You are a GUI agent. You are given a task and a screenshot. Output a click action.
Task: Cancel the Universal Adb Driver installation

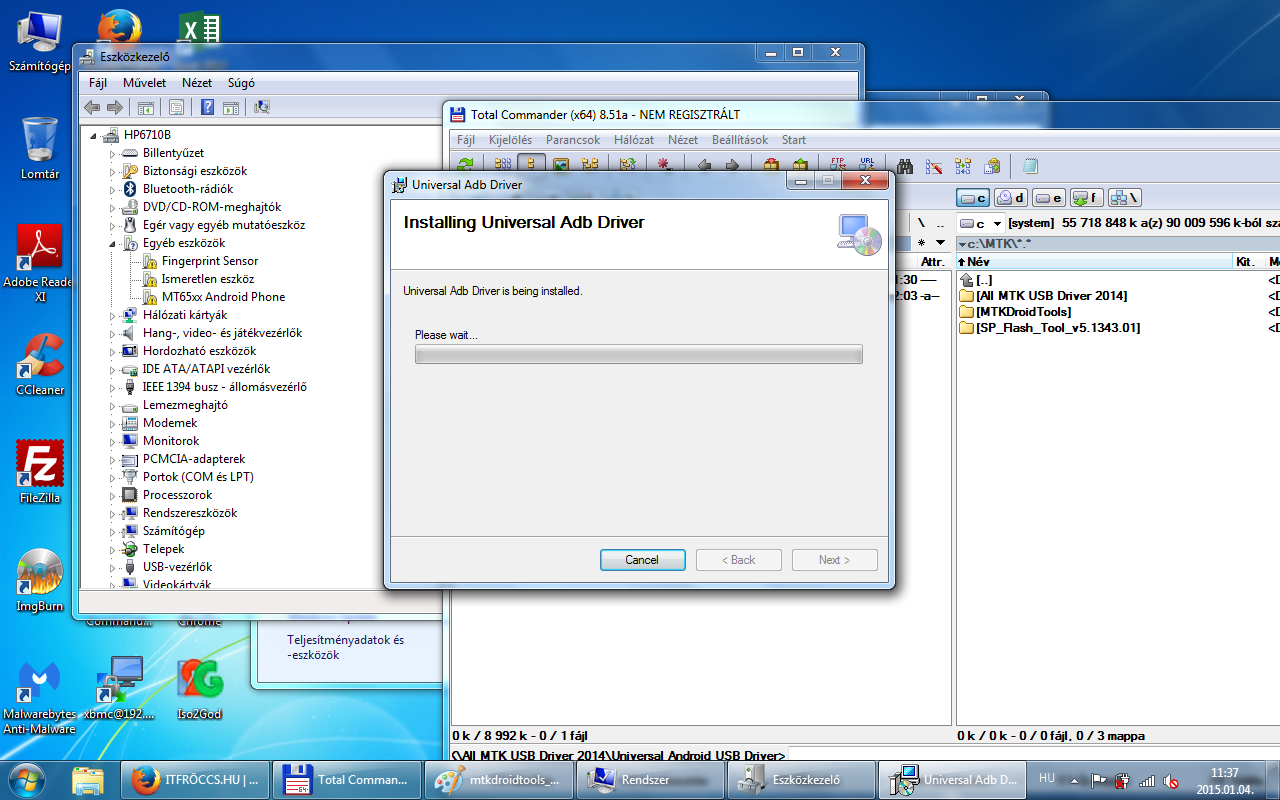(x=642, y=560)
